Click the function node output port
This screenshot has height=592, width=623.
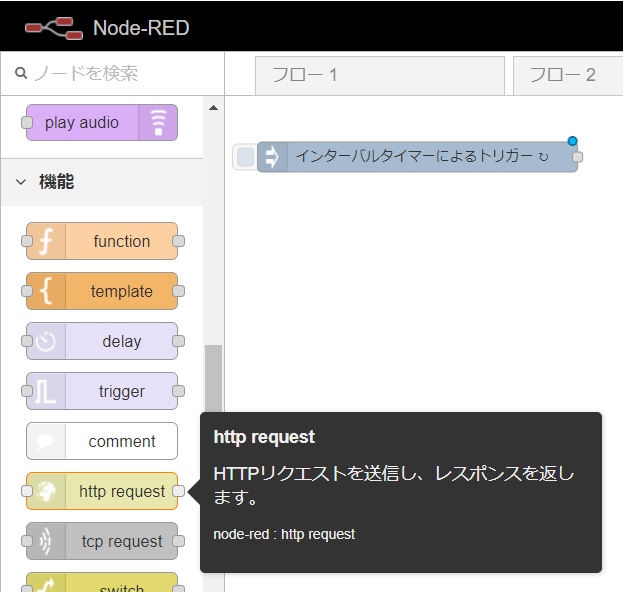pos(178,241)
